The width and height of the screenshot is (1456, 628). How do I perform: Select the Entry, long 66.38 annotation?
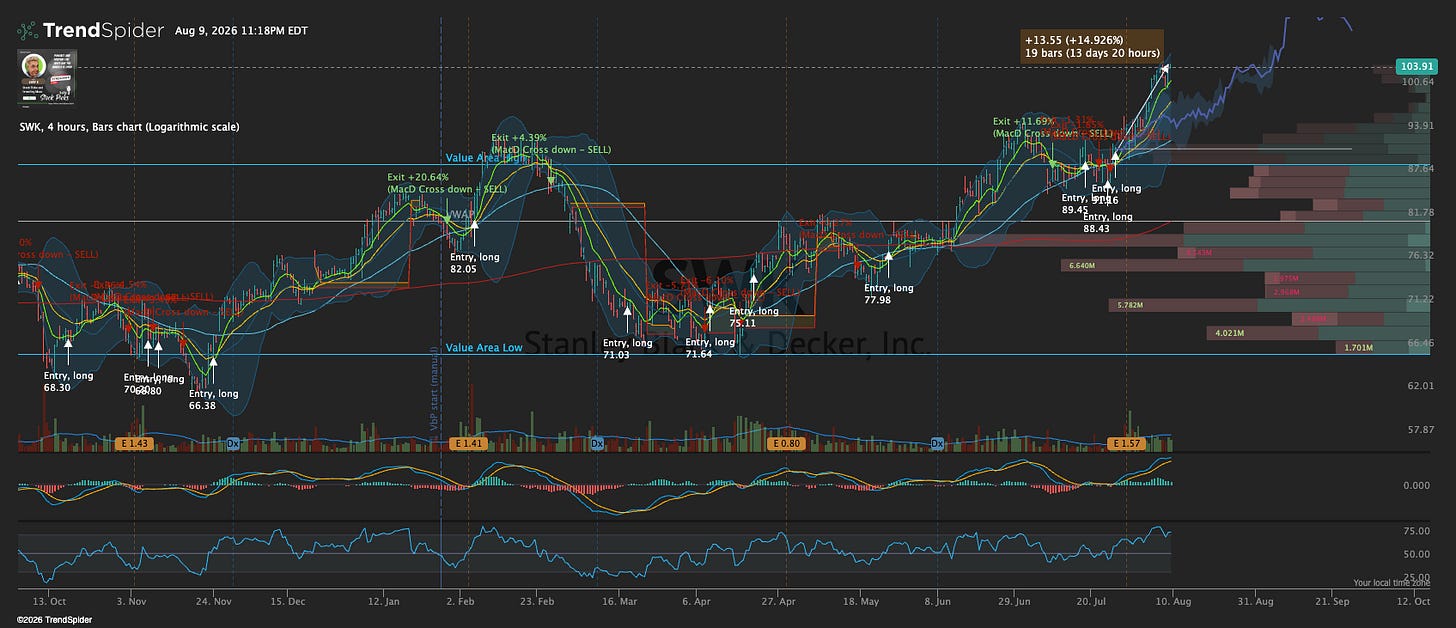pyautogui.click(x=213, y=399)
